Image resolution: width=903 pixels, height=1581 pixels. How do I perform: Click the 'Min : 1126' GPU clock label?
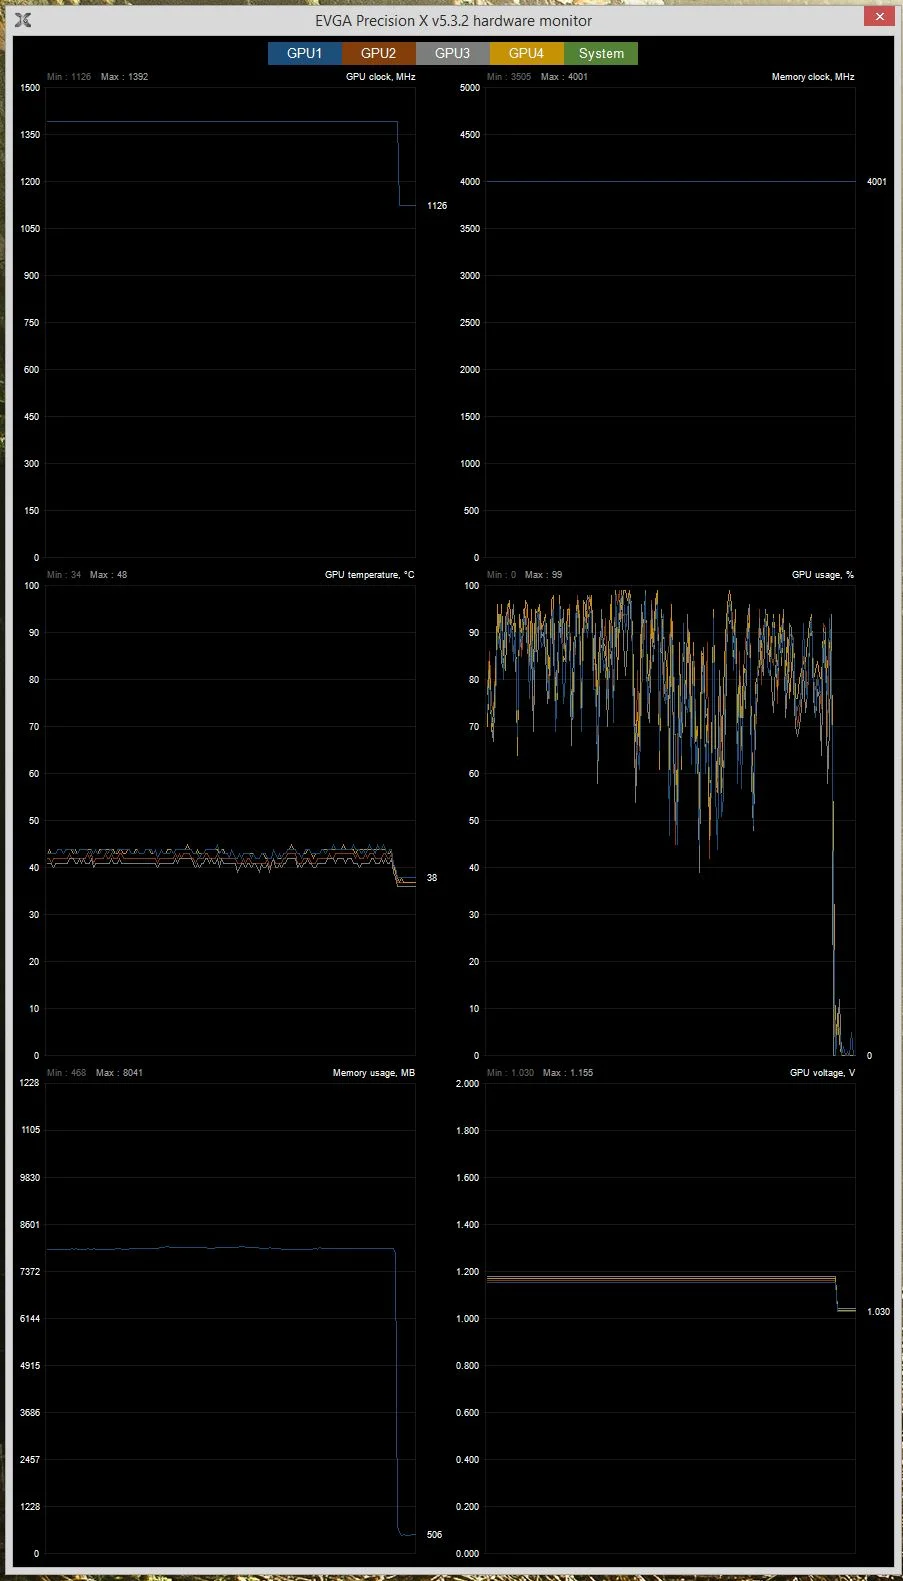[69, 77]
